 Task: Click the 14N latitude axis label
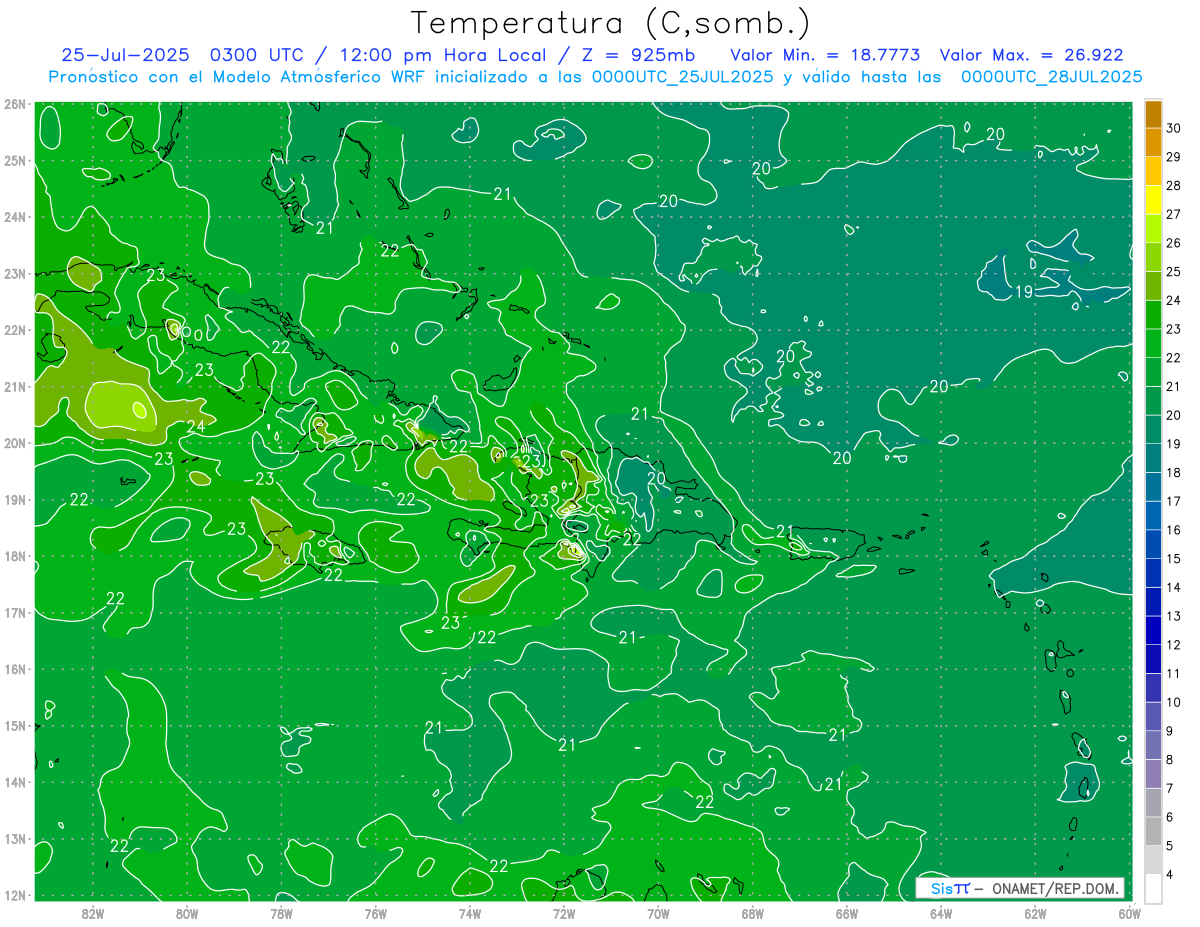point(15,782)
